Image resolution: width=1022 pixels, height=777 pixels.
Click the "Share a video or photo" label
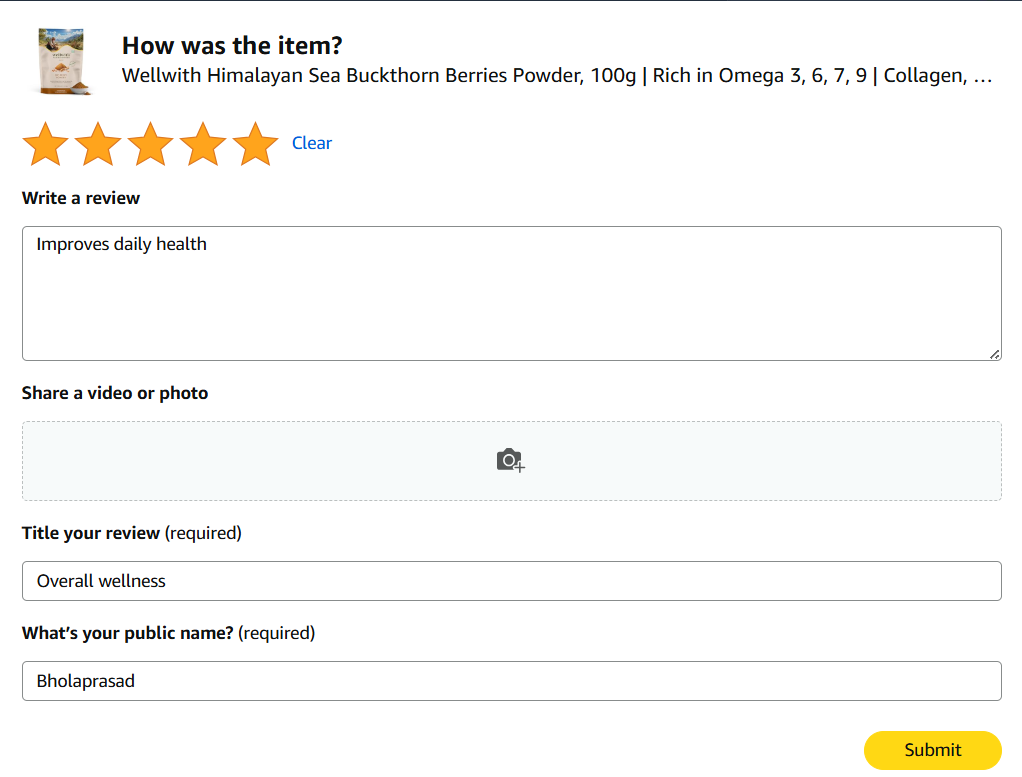[115, 393]
